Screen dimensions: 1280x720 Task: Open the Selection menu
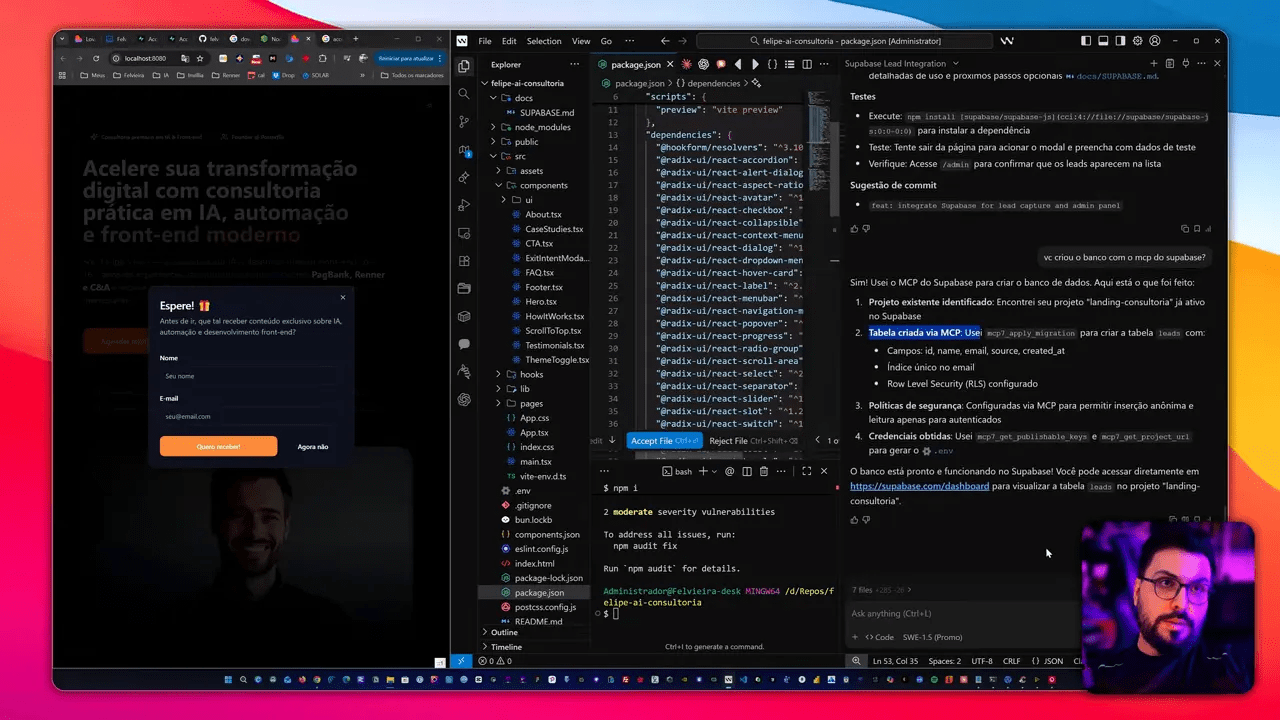(x=544, y=41)
